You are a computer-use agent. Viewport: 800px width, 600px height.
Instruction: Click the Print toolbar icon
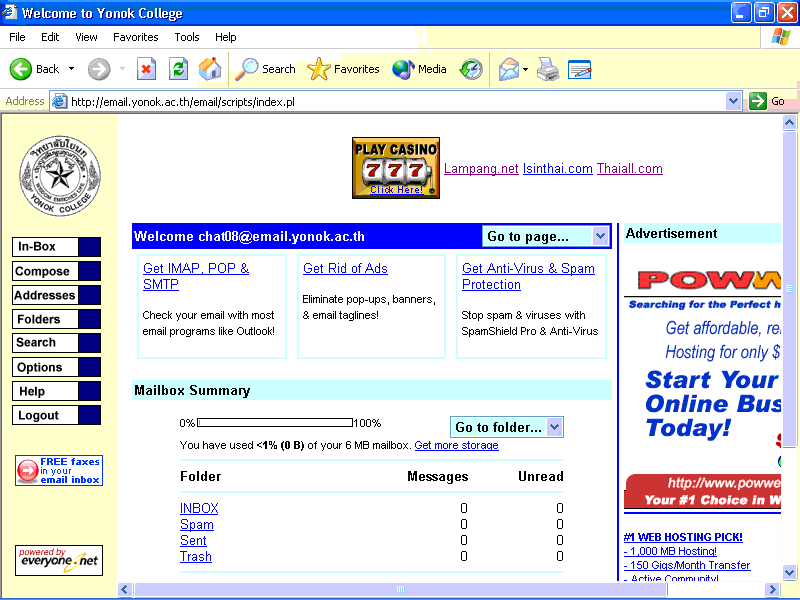[547, 69]
